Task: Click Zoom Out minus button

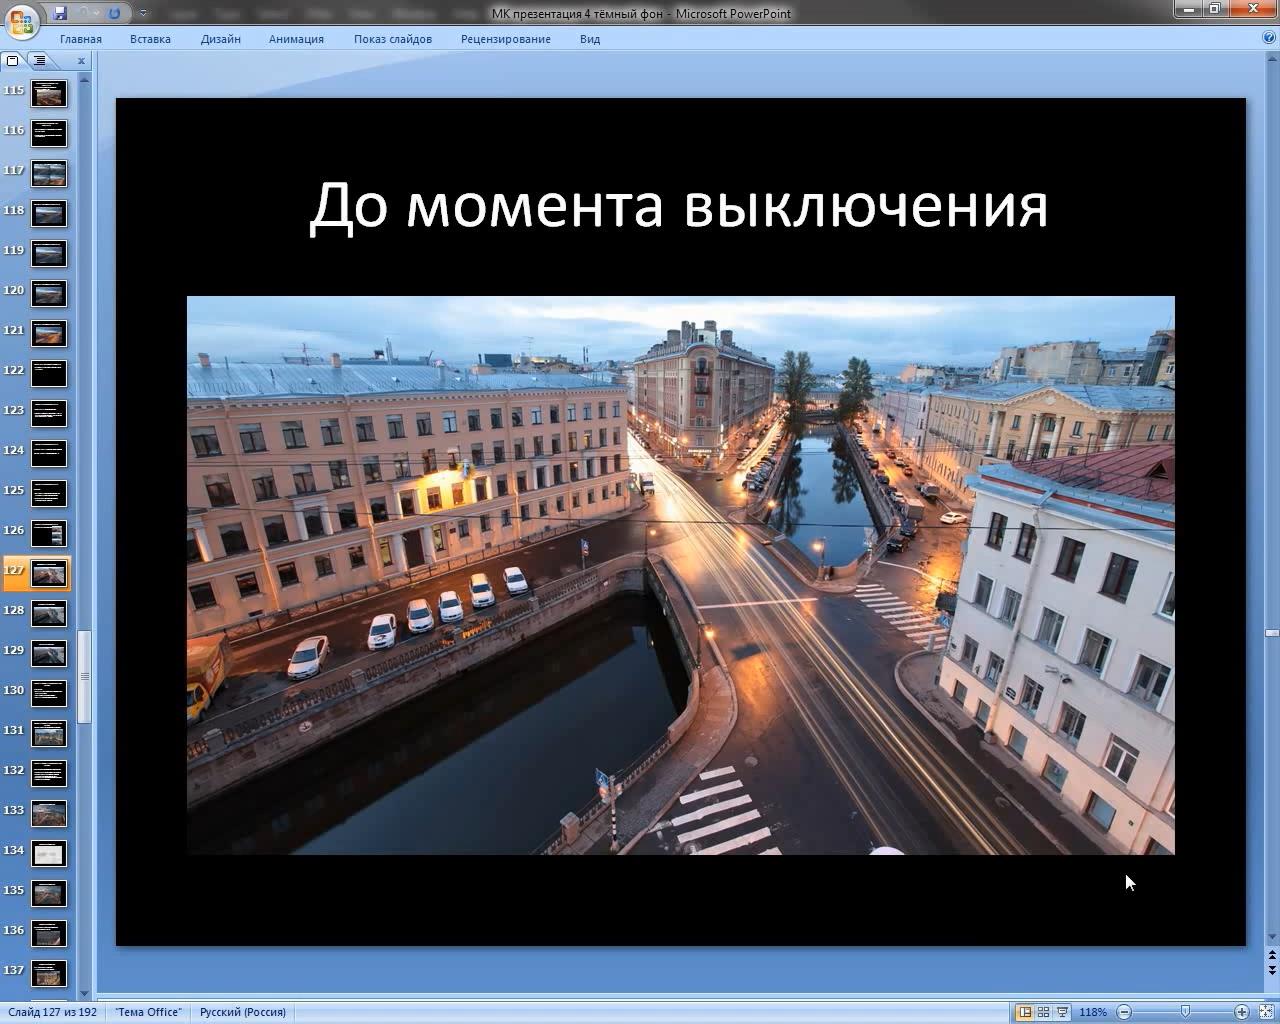Action: [1124, 1012]
